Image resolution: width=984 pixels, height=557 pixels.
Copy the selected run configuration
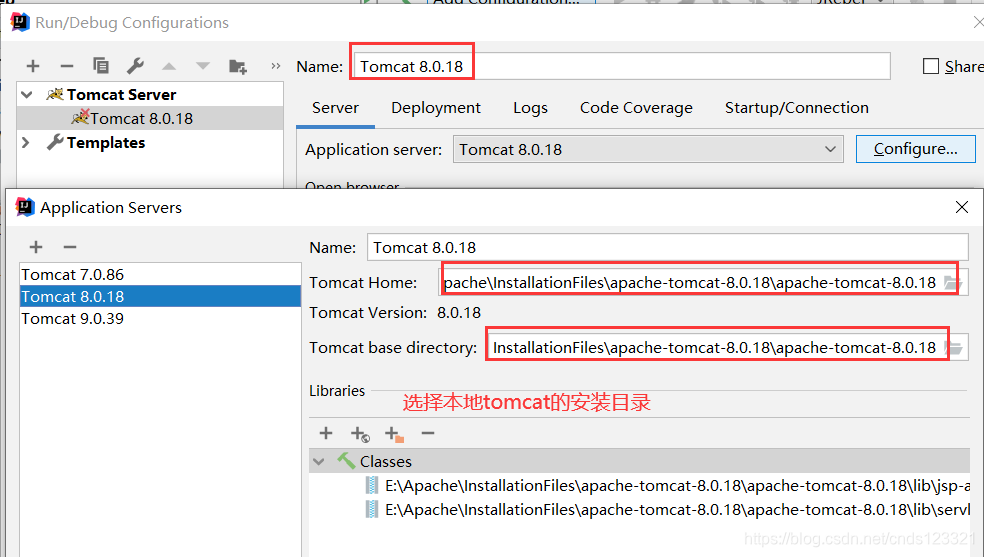[x=101, y=65]
